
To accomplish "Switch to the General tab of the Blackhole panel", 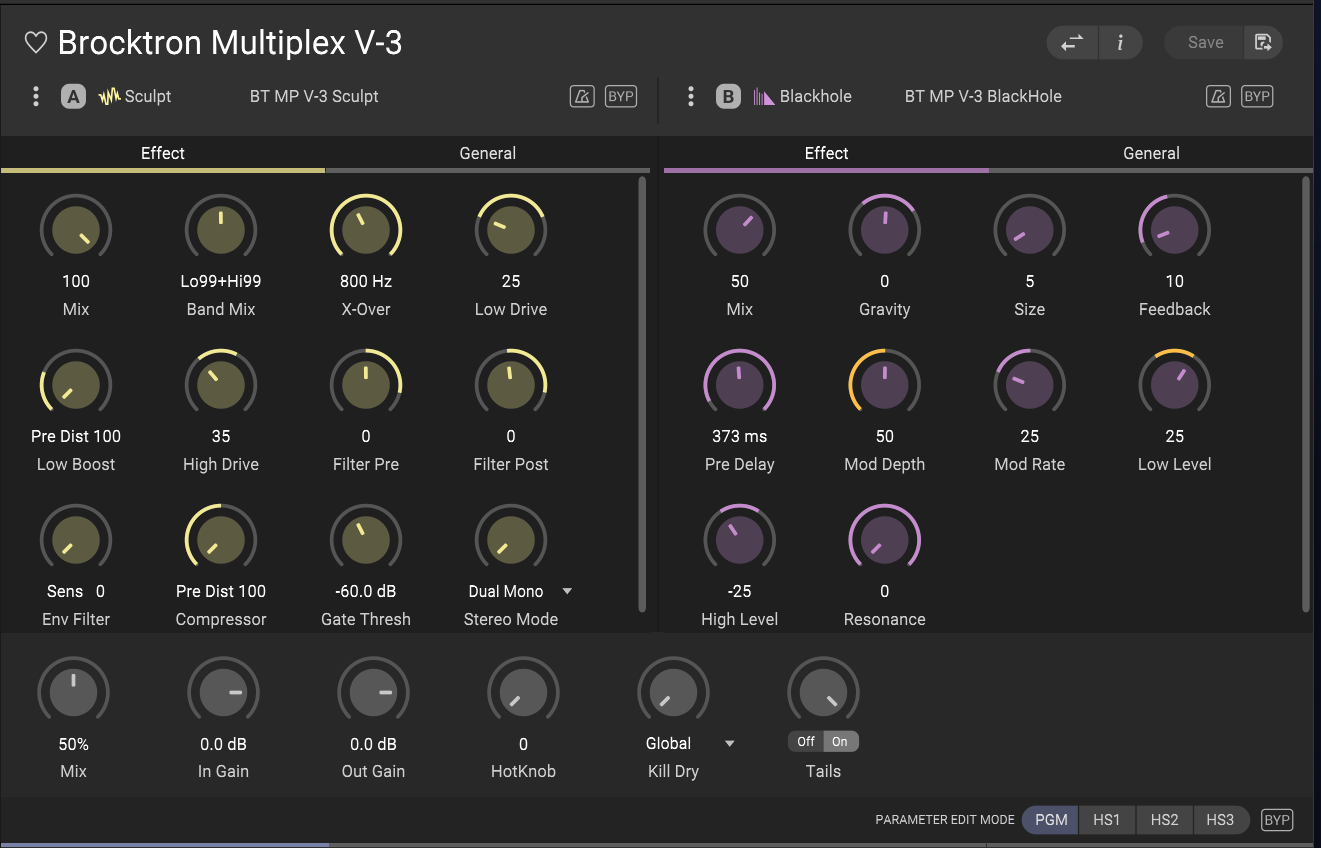I will [x=1151, y=154].
